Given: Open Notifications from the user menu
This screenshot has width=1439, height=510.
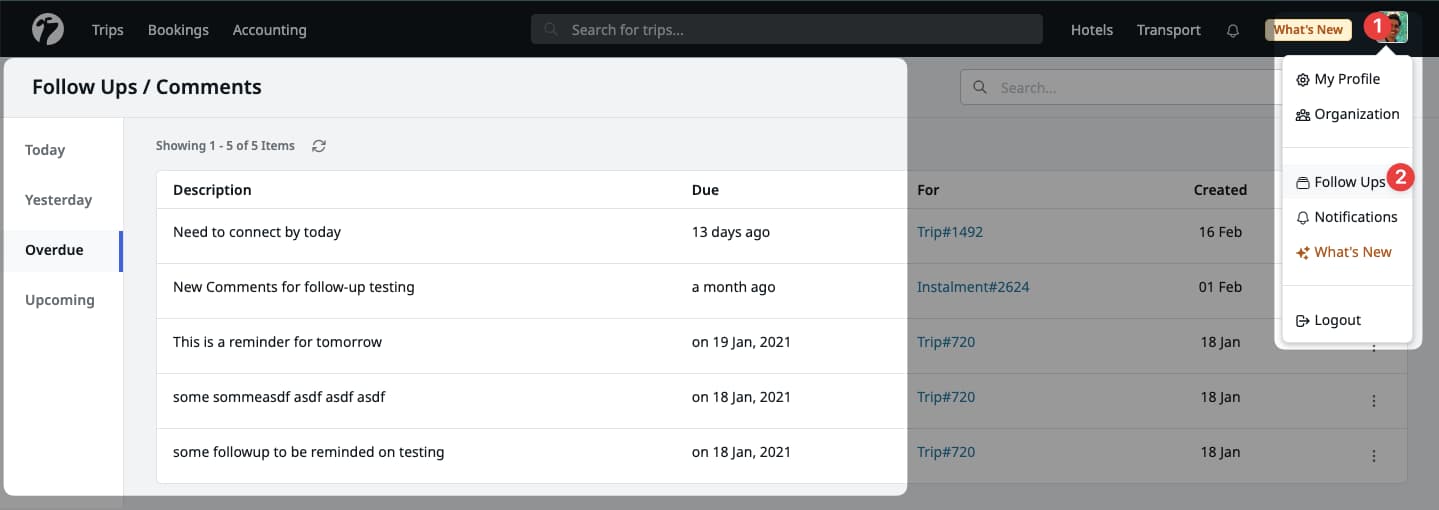Looking at the screenshot, I should pos(1355,217).
